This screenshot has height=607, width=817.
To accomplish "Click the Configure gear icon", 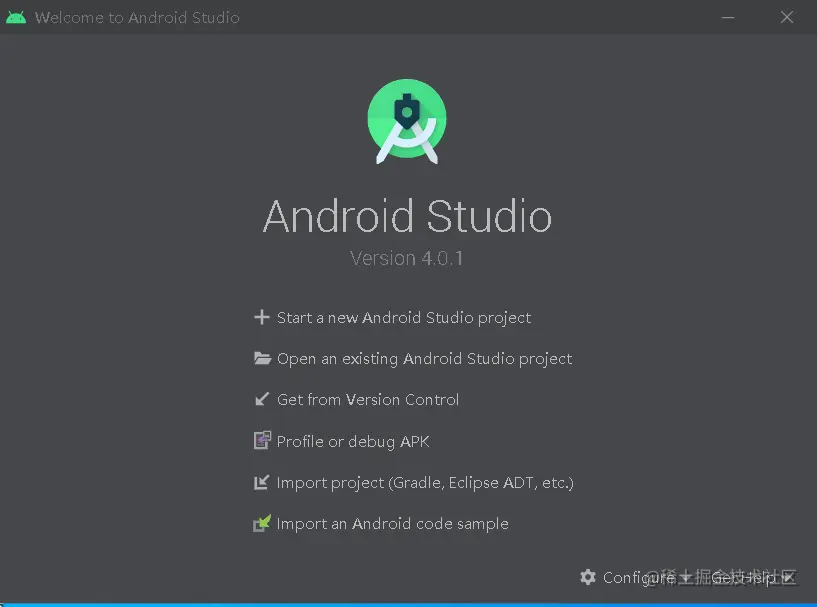I will coord(588,577).
